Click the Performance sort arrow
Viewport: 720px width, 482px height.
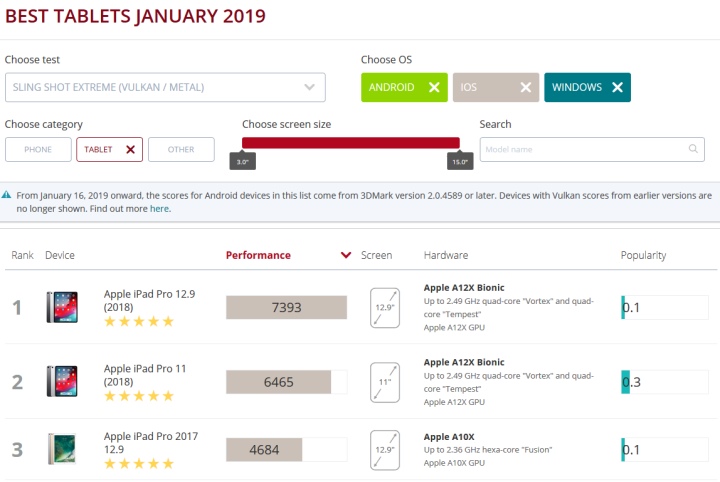point(346,255)
